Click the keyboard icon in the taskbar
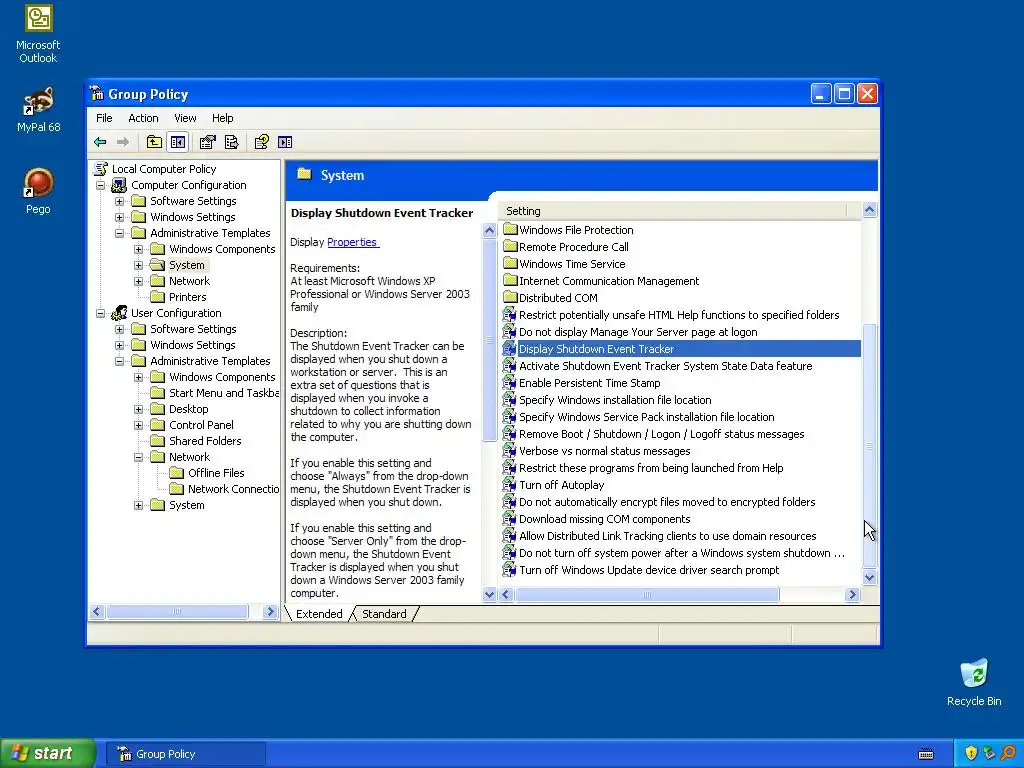This screenshot has height=768, width=1024. point(926,754)
